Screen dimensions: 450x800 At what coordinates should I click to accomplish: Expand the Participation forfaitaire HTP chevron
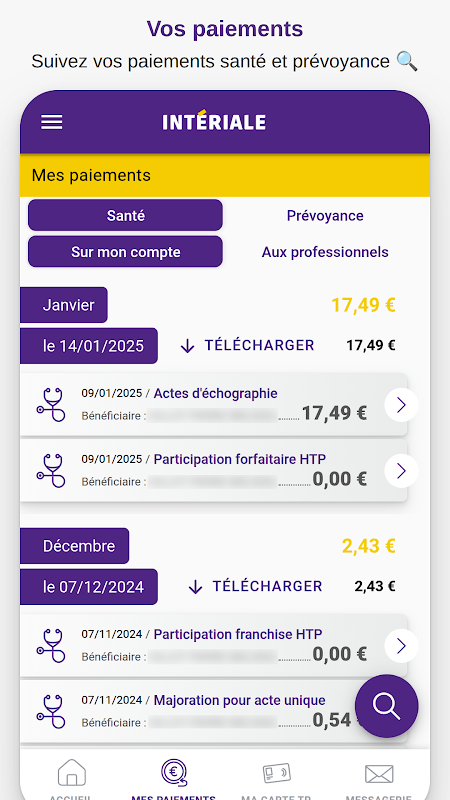[401, 470]
